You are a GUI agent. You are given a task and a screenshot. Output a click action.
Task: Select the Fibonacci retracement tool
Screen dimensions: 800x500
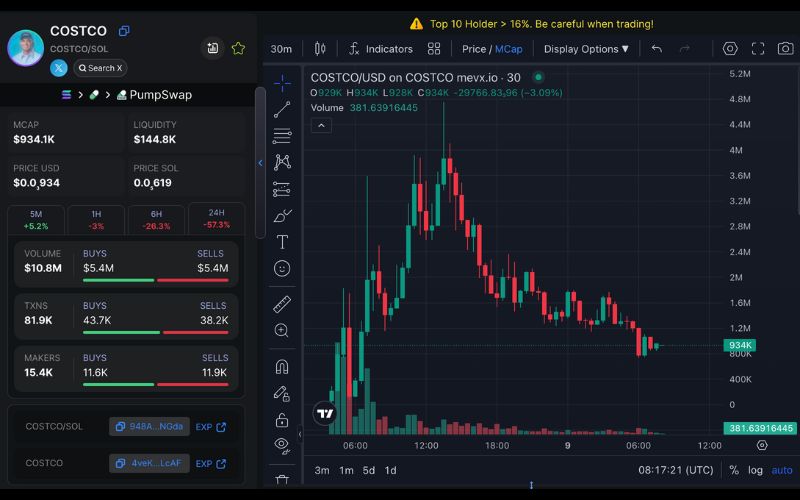coord(282,136)
